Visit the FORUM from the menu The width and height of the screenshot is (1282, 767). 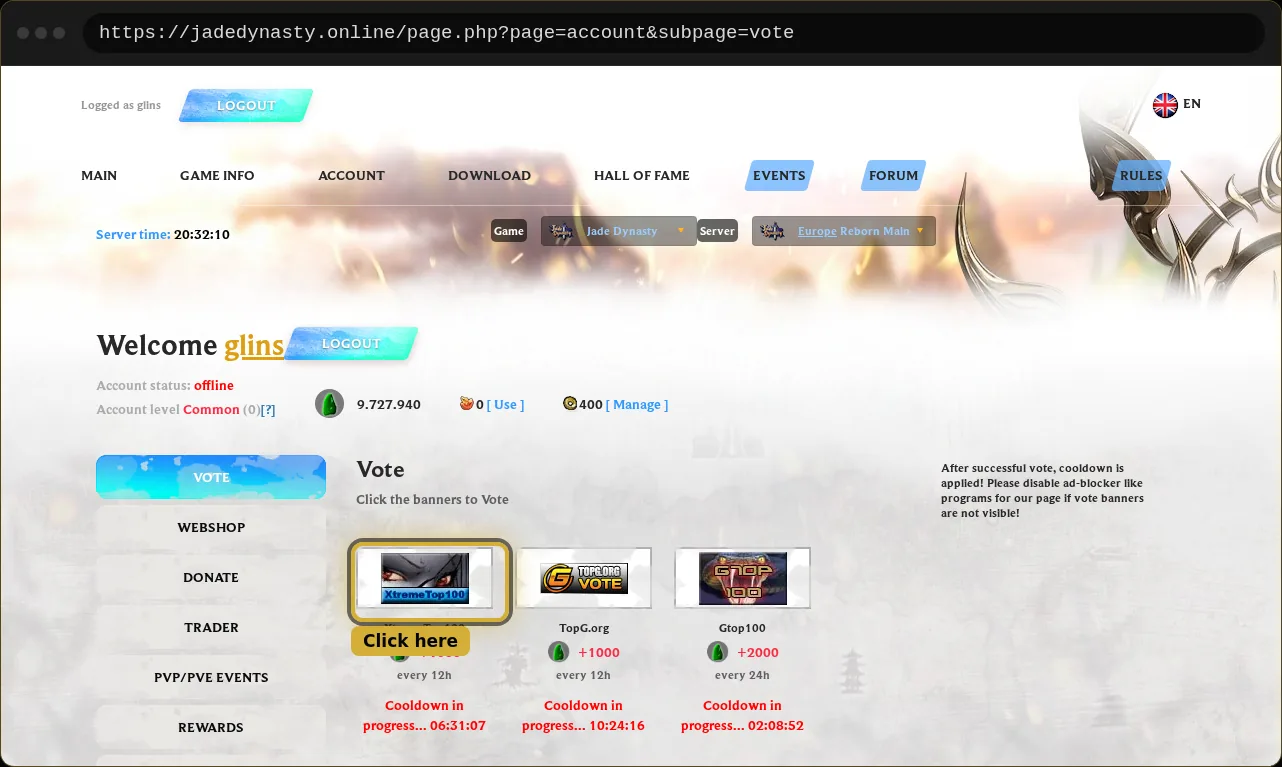tap(893, 176)
